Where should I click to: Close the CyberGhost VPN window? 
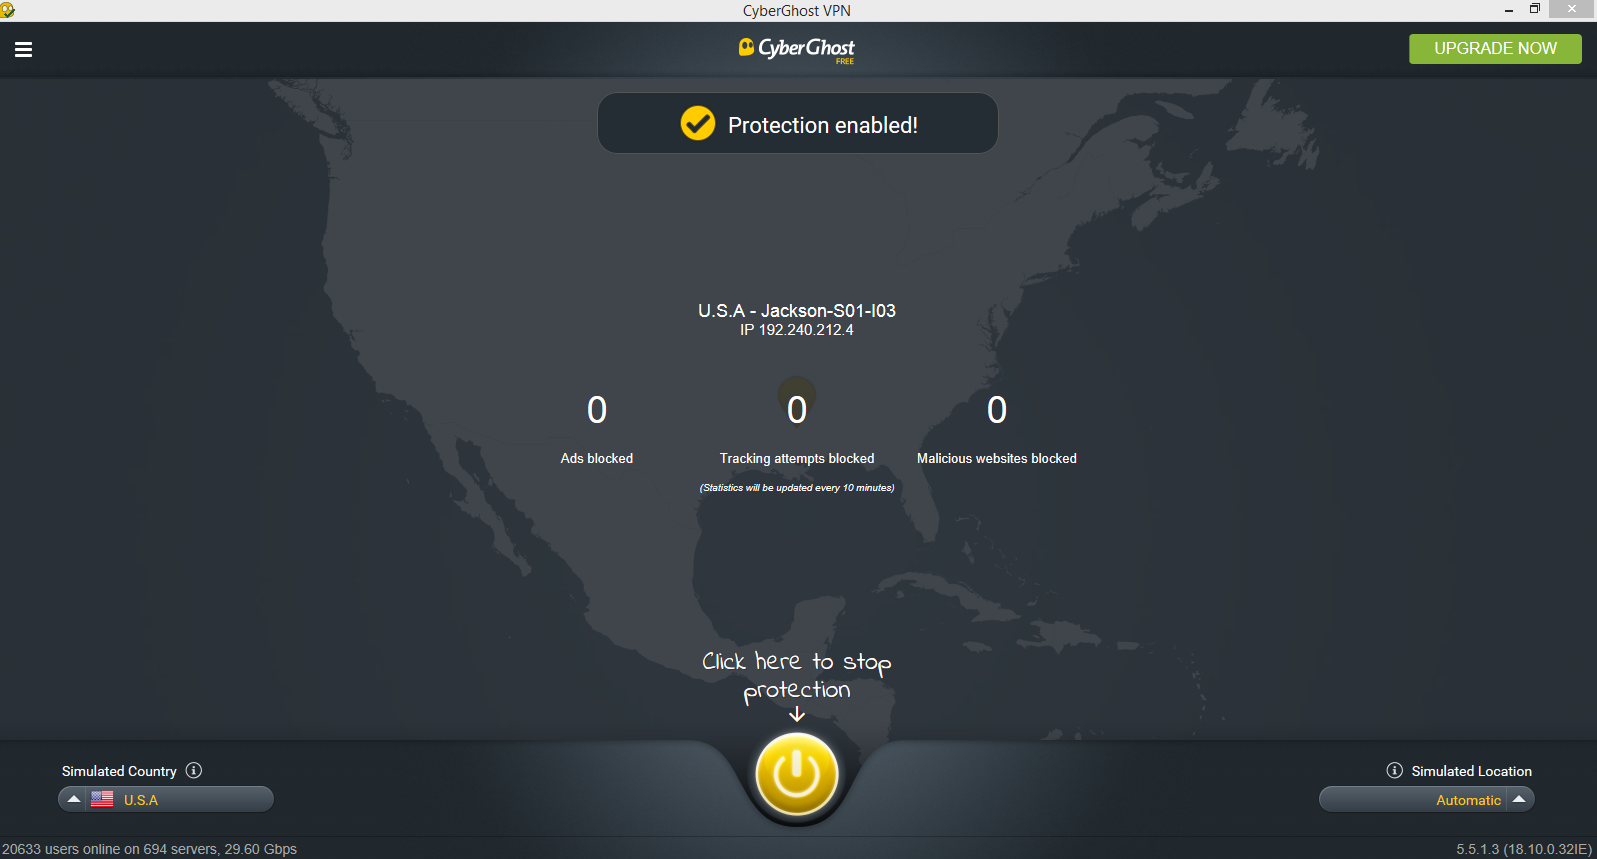point(1572,9)
